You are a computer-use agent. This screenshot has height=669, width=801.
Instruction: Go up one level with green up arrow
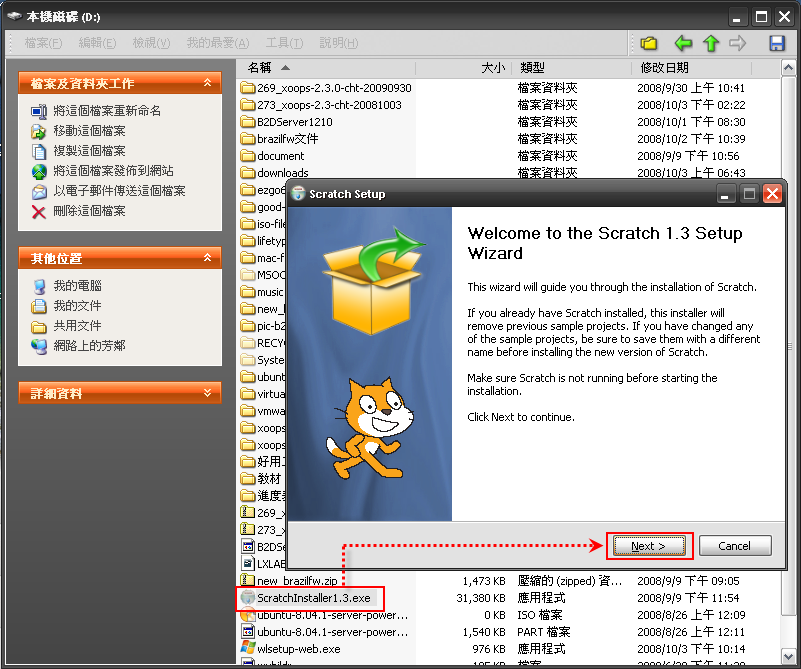(711, 43)
